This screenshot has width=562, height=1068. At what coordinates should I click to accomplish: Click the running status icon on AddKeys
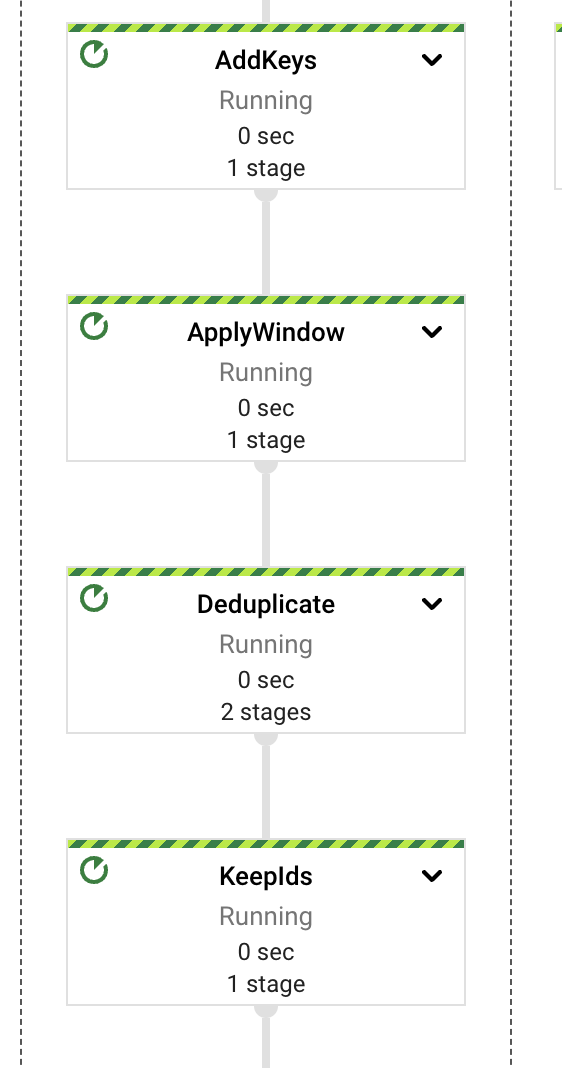tap(94, 54)
